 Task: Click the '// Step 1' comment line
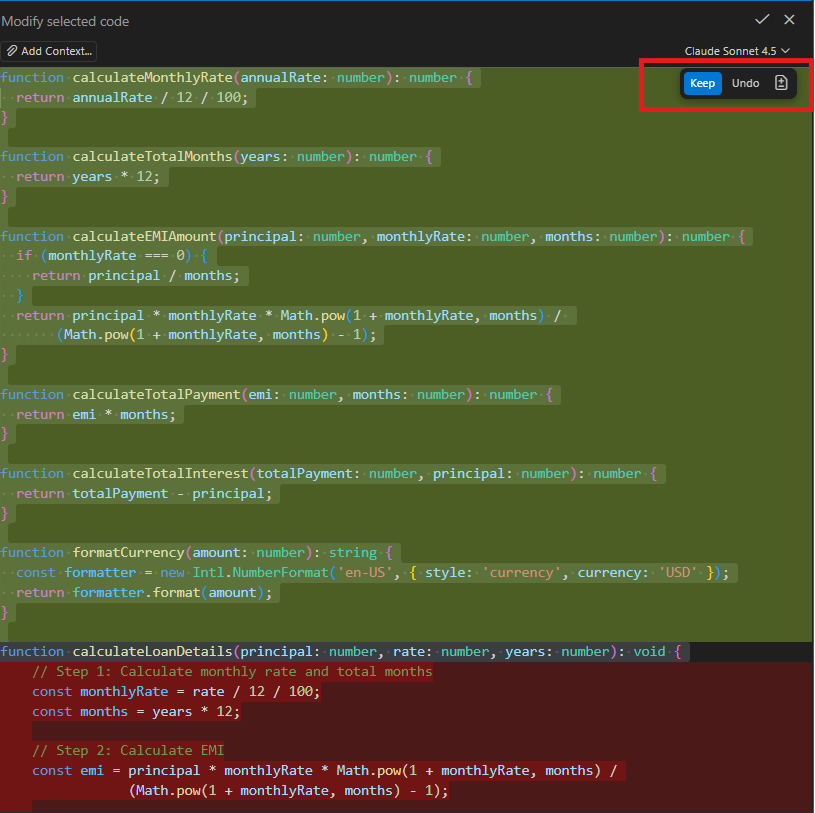(232, 672)
